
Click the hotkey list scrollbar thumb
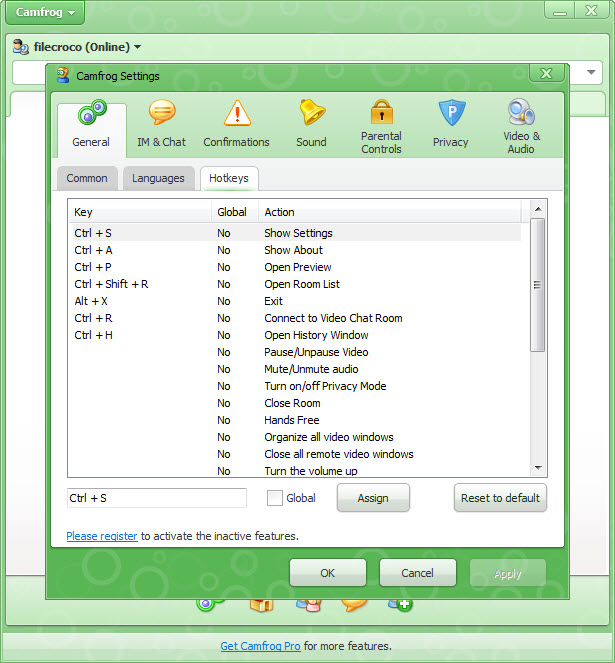pos(538,285)
